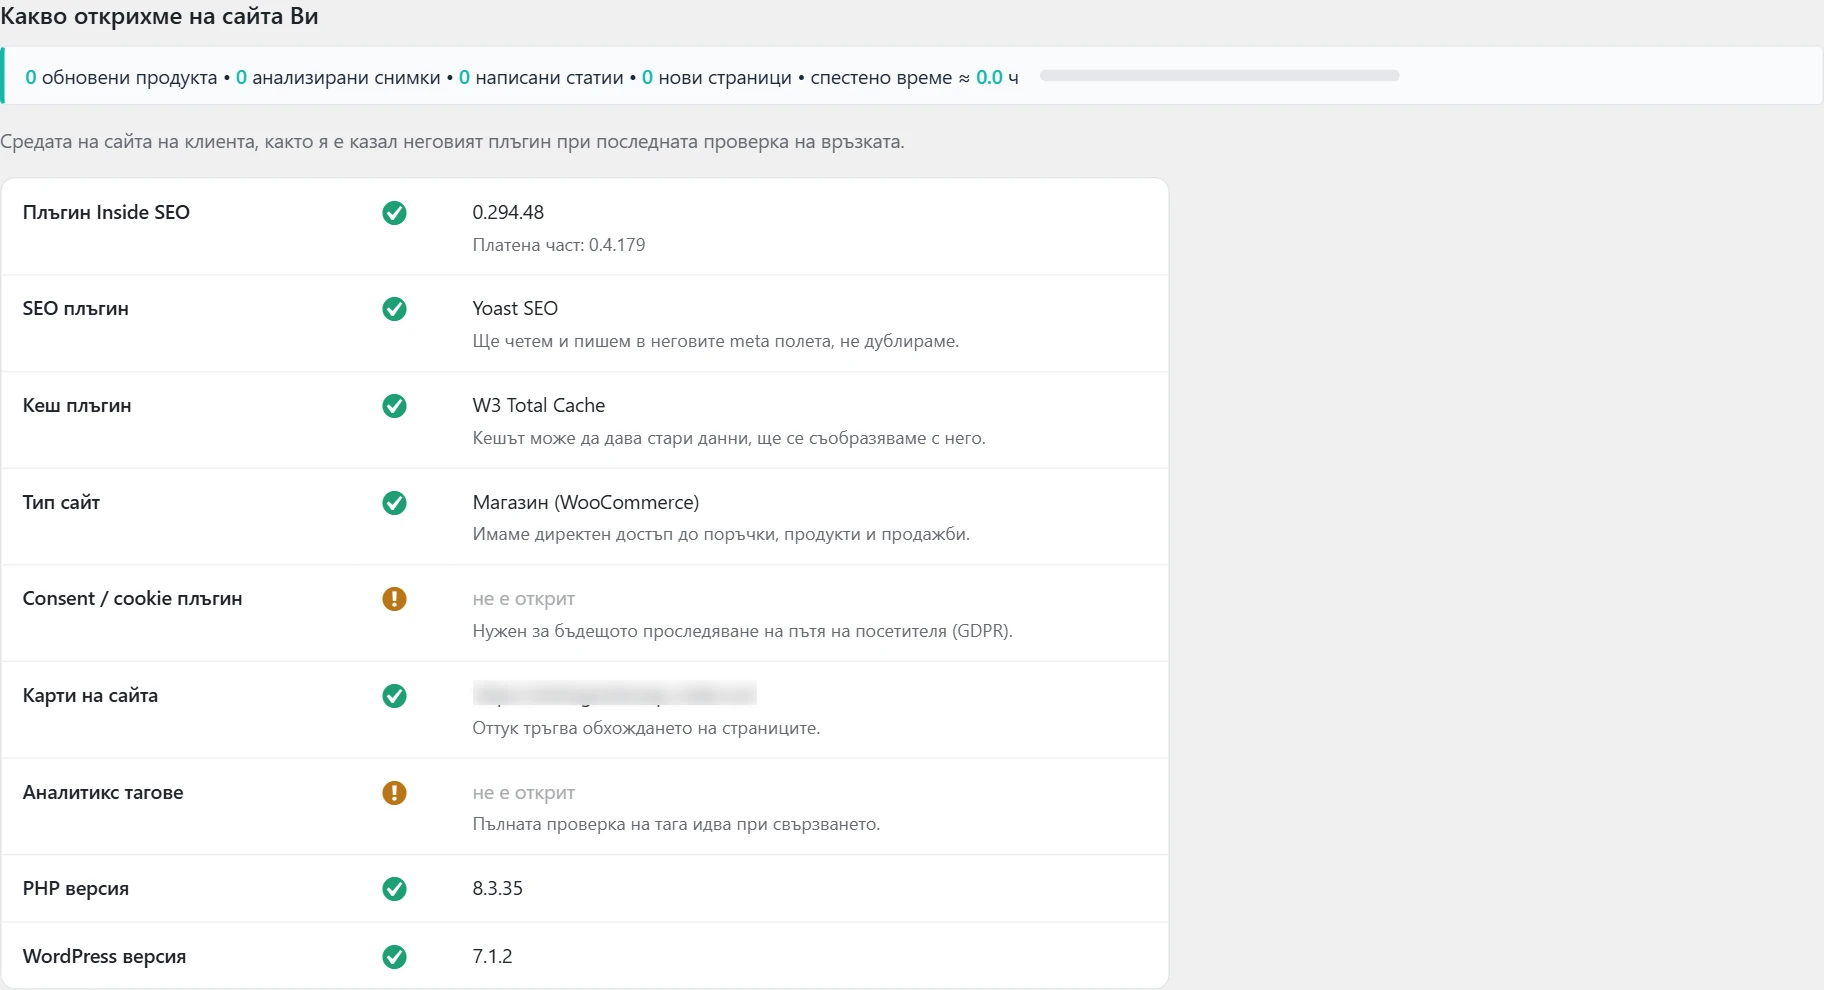Click the PHP version value "8.3.35"
Image resolution: width=1824 pixels, height=990 pixels.
tap(497, 889)
